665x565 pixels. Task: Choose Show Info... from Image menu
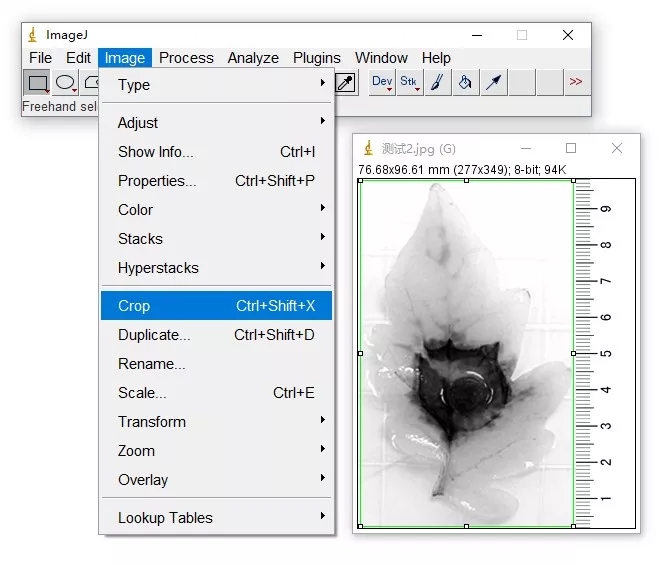(216, 151)
